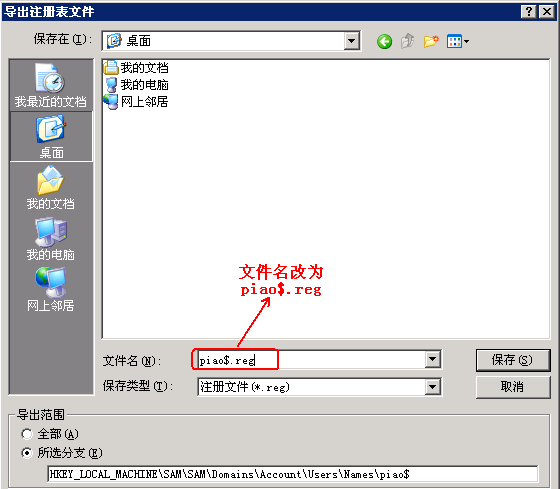
Task: Expand the 文件名 history dropdown arrow
Action: pyautogui.click(x=432, y=359)
